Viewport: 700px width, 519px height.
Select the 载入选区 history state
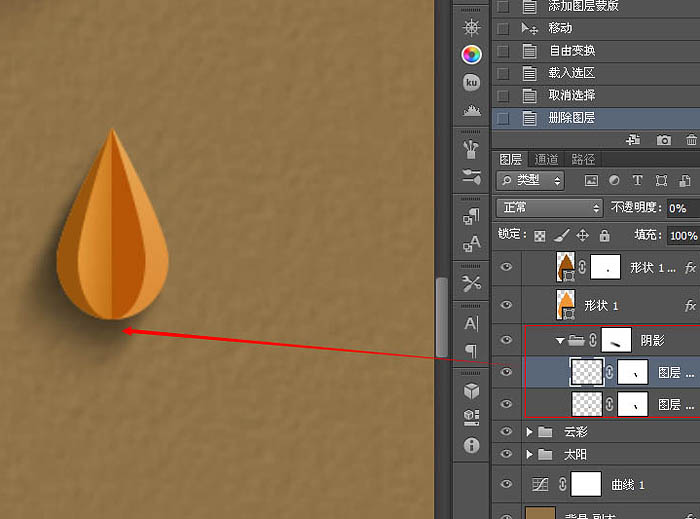click(x=596, y=73)
